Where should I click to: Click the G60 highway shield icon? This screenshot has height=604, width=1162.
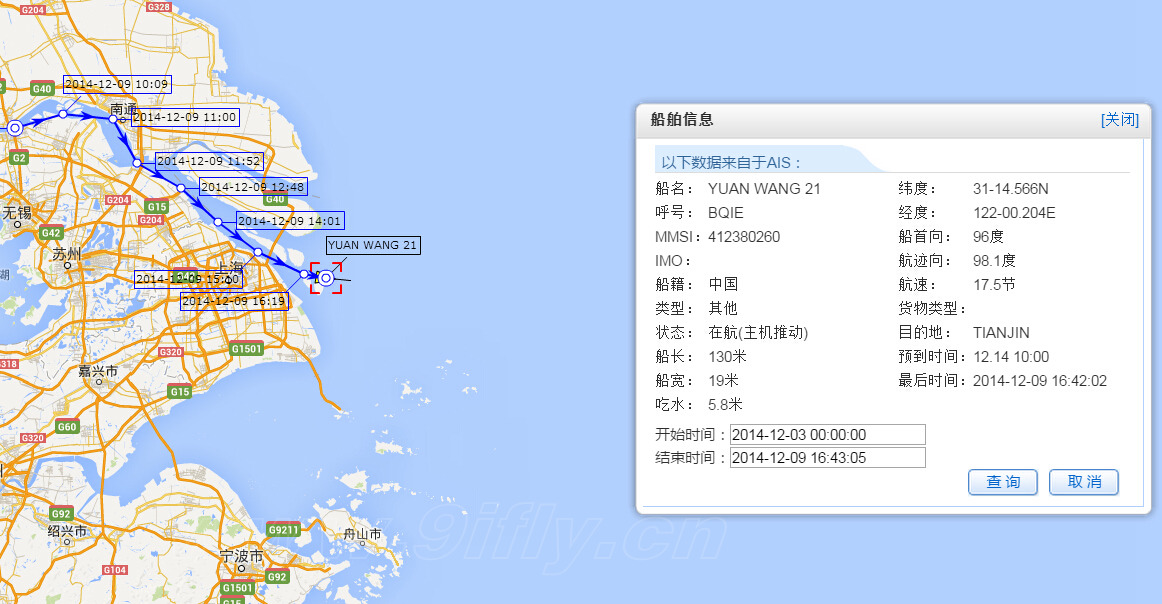point(66,427)
